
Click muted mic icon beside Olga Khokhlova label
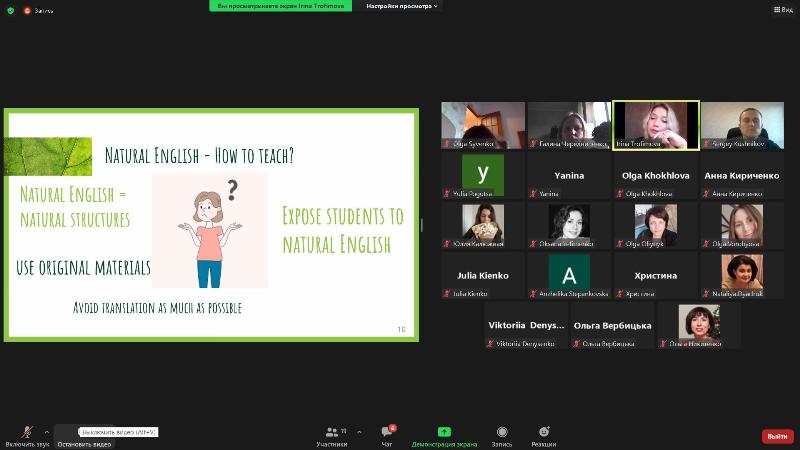(619, 194)
